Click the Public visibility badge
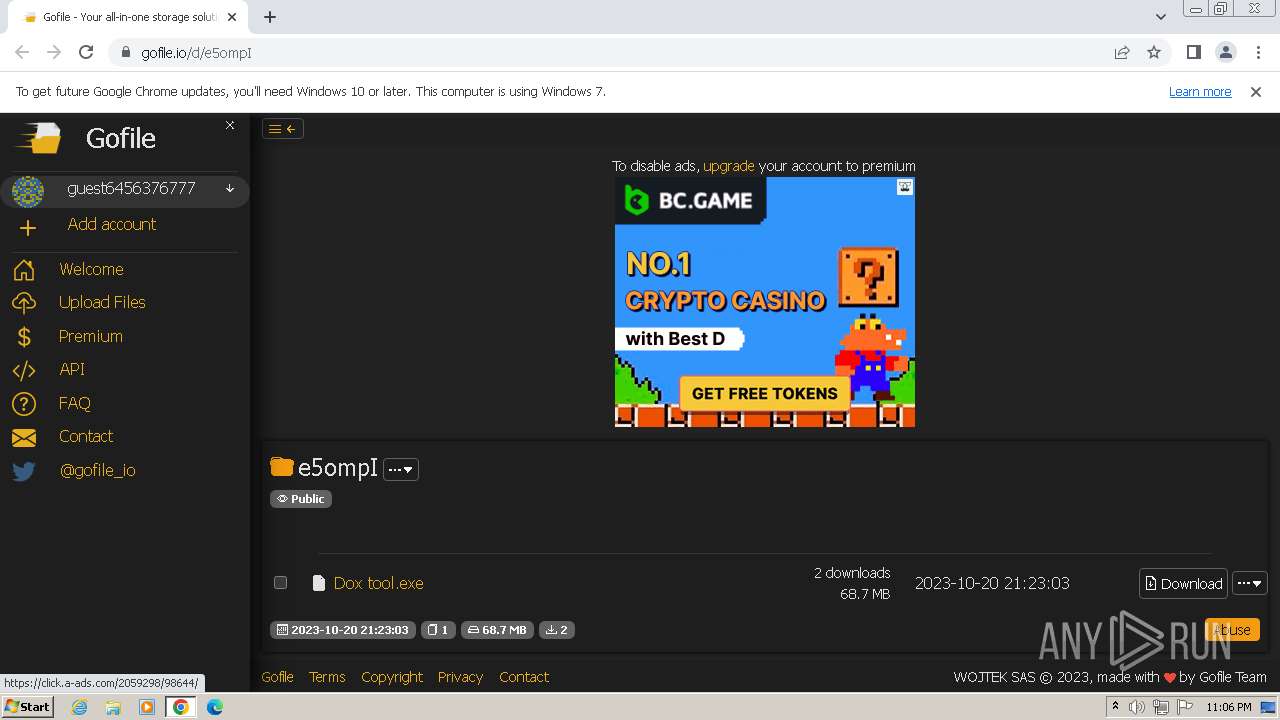The width and height of the screenshot is (1280, 720). tap(301, 498)
